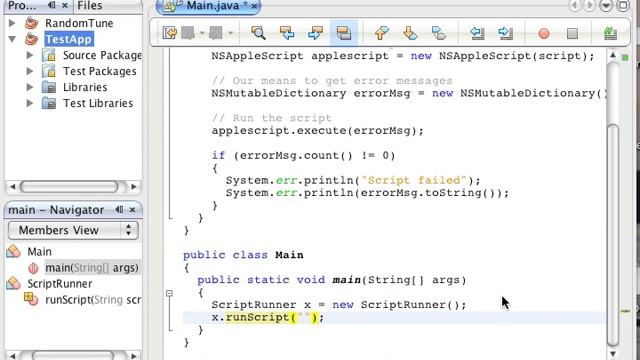
Task: Select Libraries in project tree
Action: [x=85, y=87]
